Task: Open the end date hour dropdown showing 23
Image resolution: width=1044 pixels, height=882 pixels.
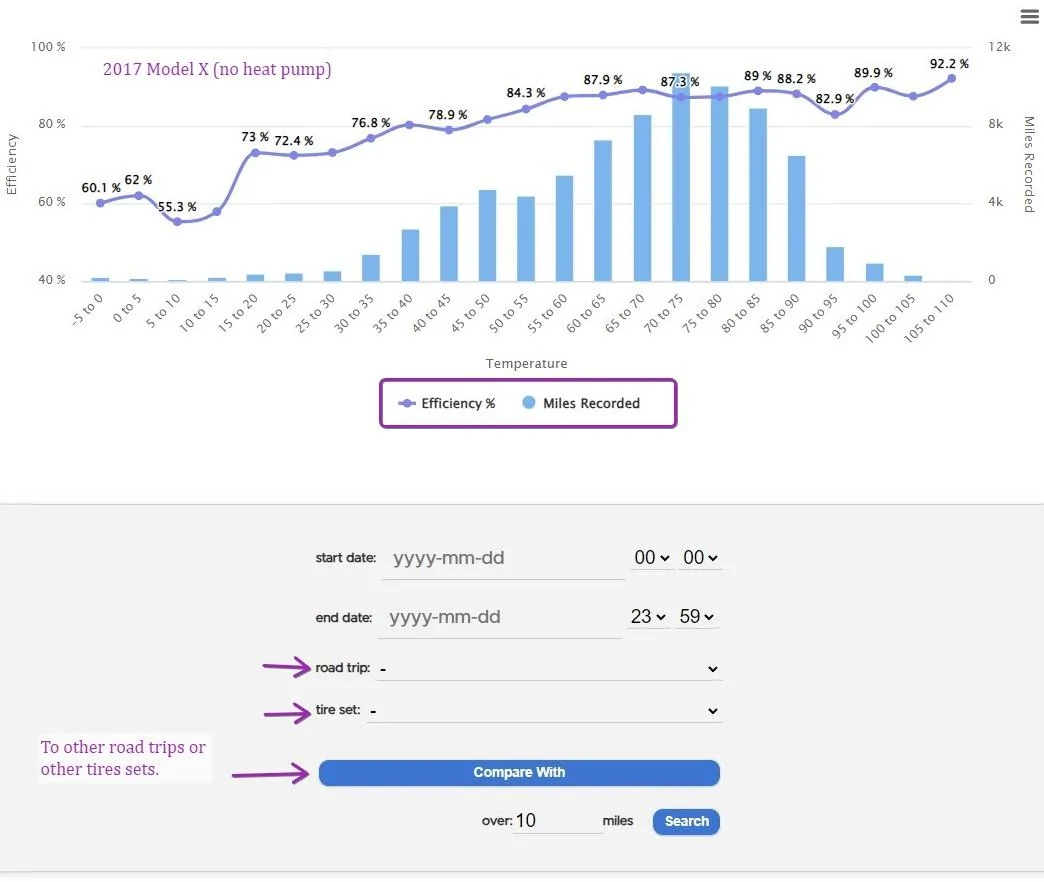Action: pyautogui.click(x=648, y=617)
